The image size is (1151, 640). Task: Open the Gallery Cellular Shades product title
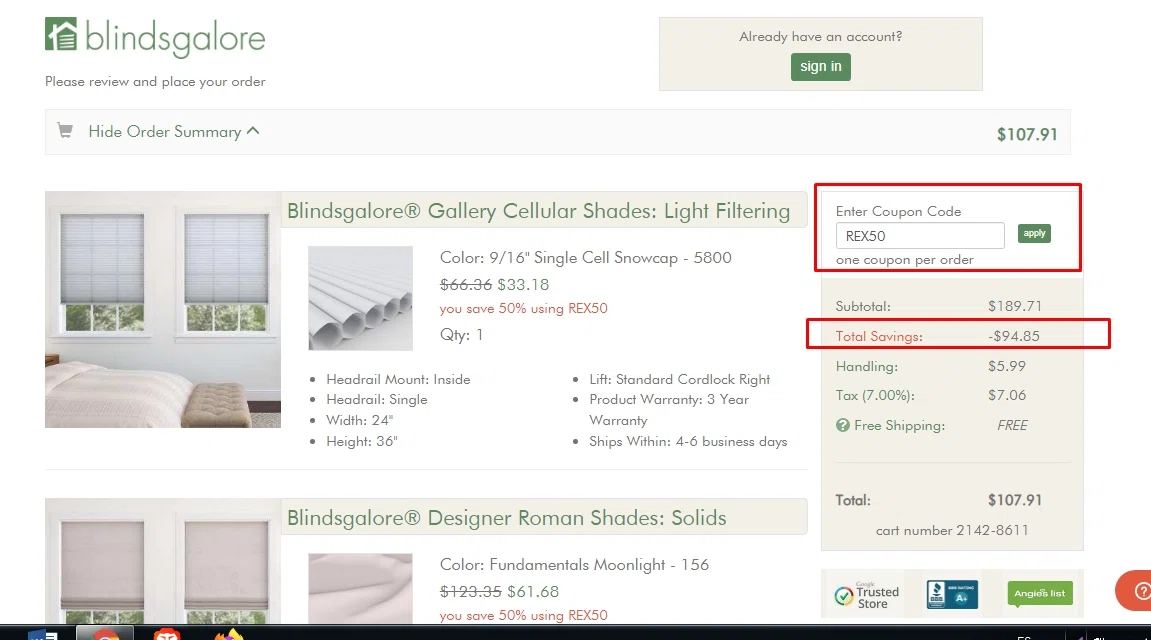tap(538, 211)
